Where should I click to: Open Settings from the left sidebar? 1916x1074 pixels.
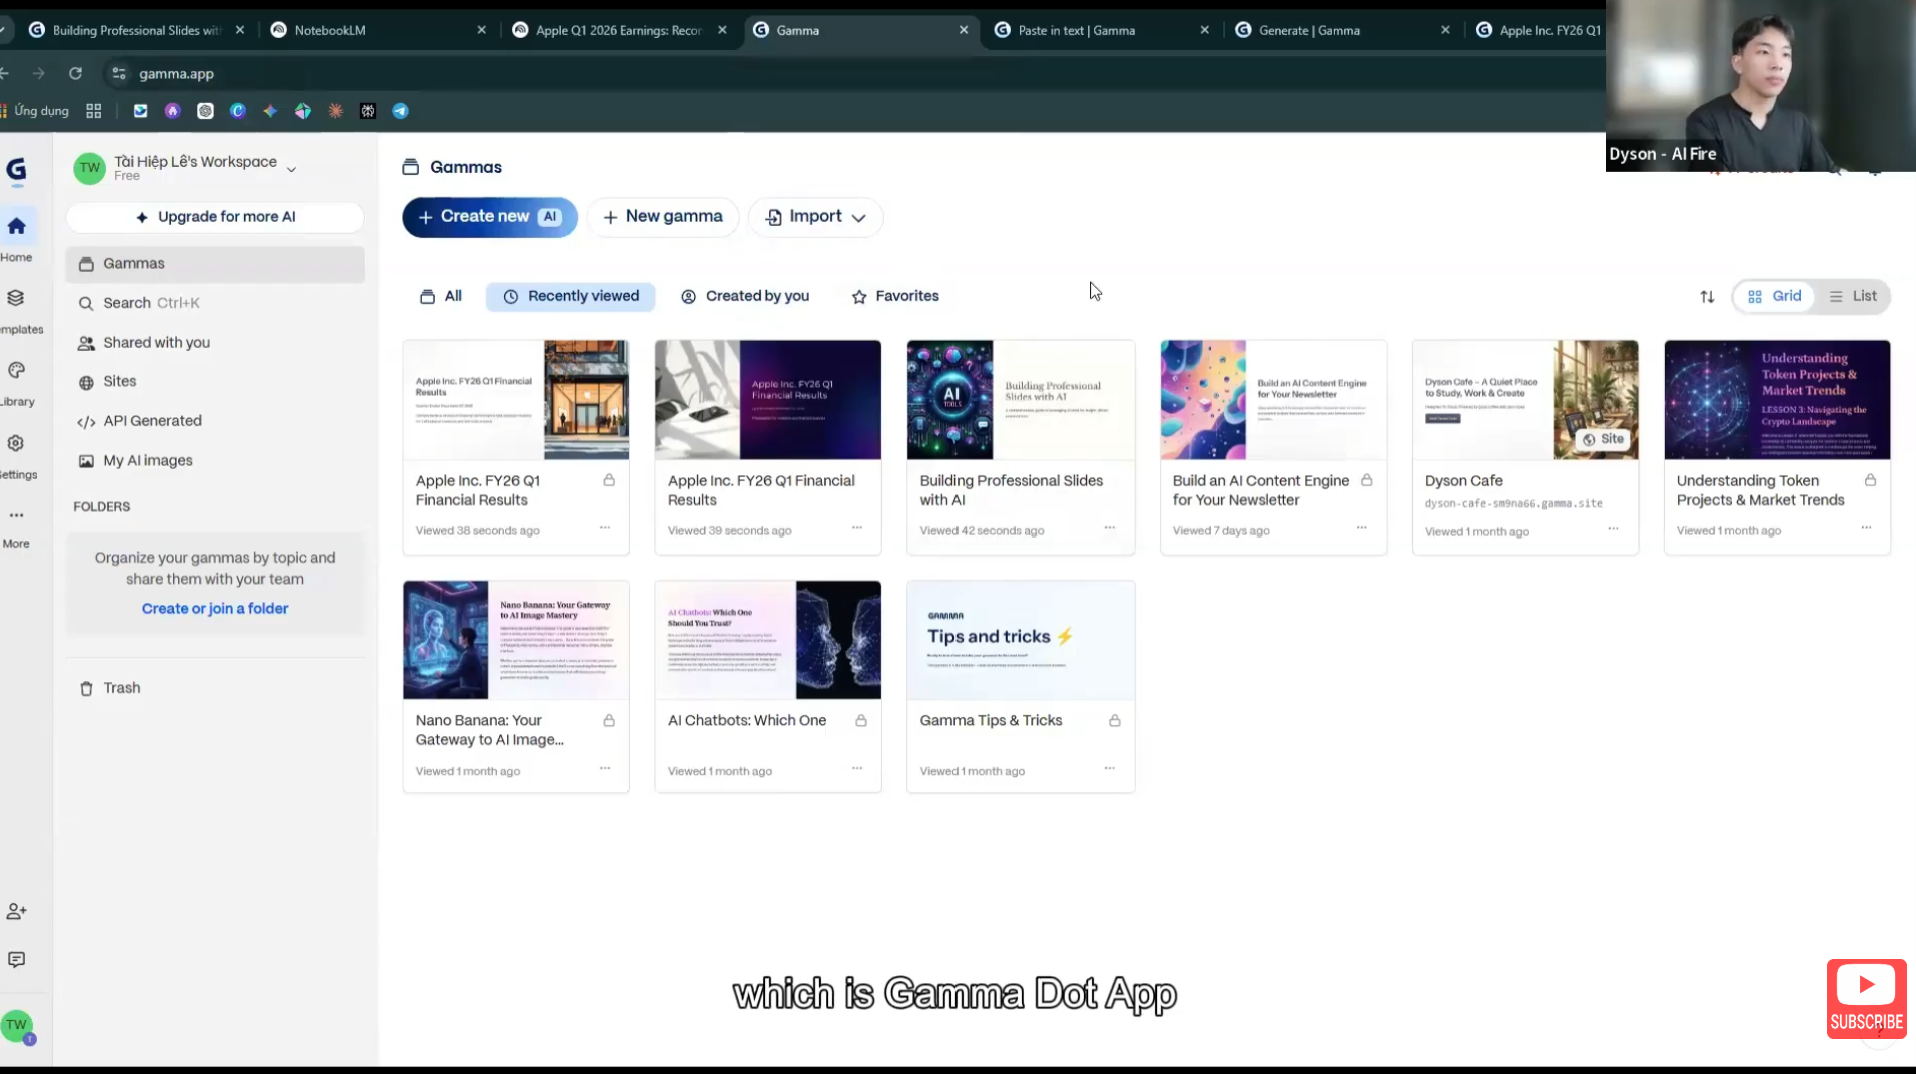click(x=16, y=443)
